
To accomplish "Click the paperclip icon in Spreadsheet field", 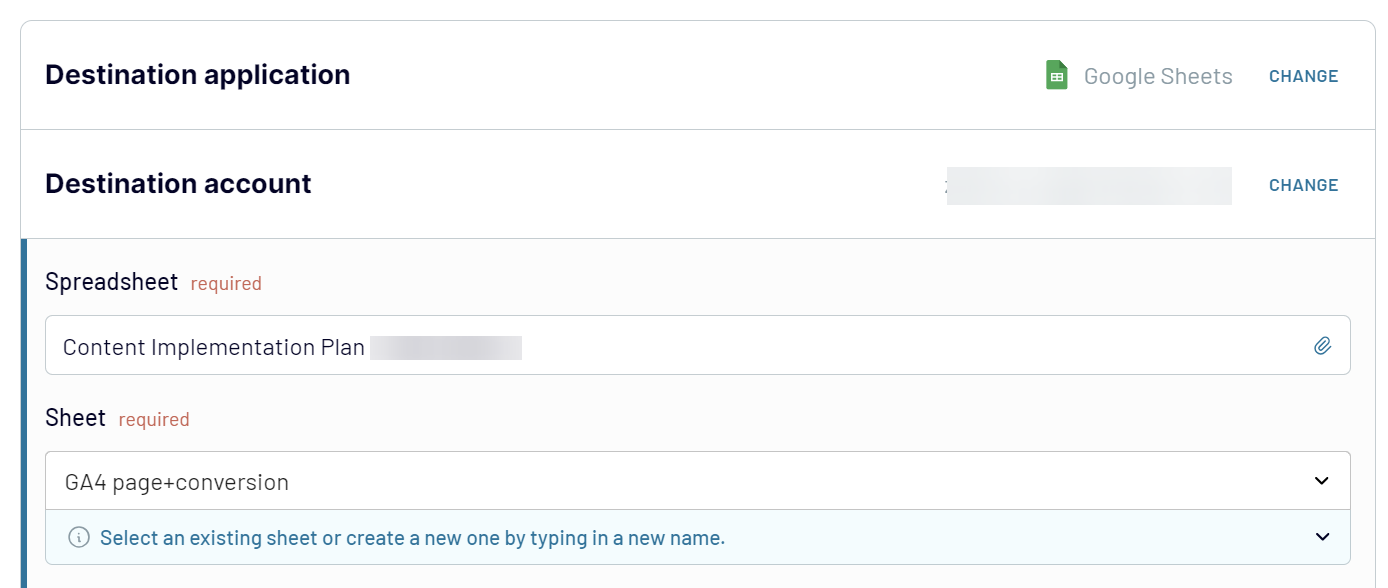I will pyautogui.click(x=1322, y=346).
